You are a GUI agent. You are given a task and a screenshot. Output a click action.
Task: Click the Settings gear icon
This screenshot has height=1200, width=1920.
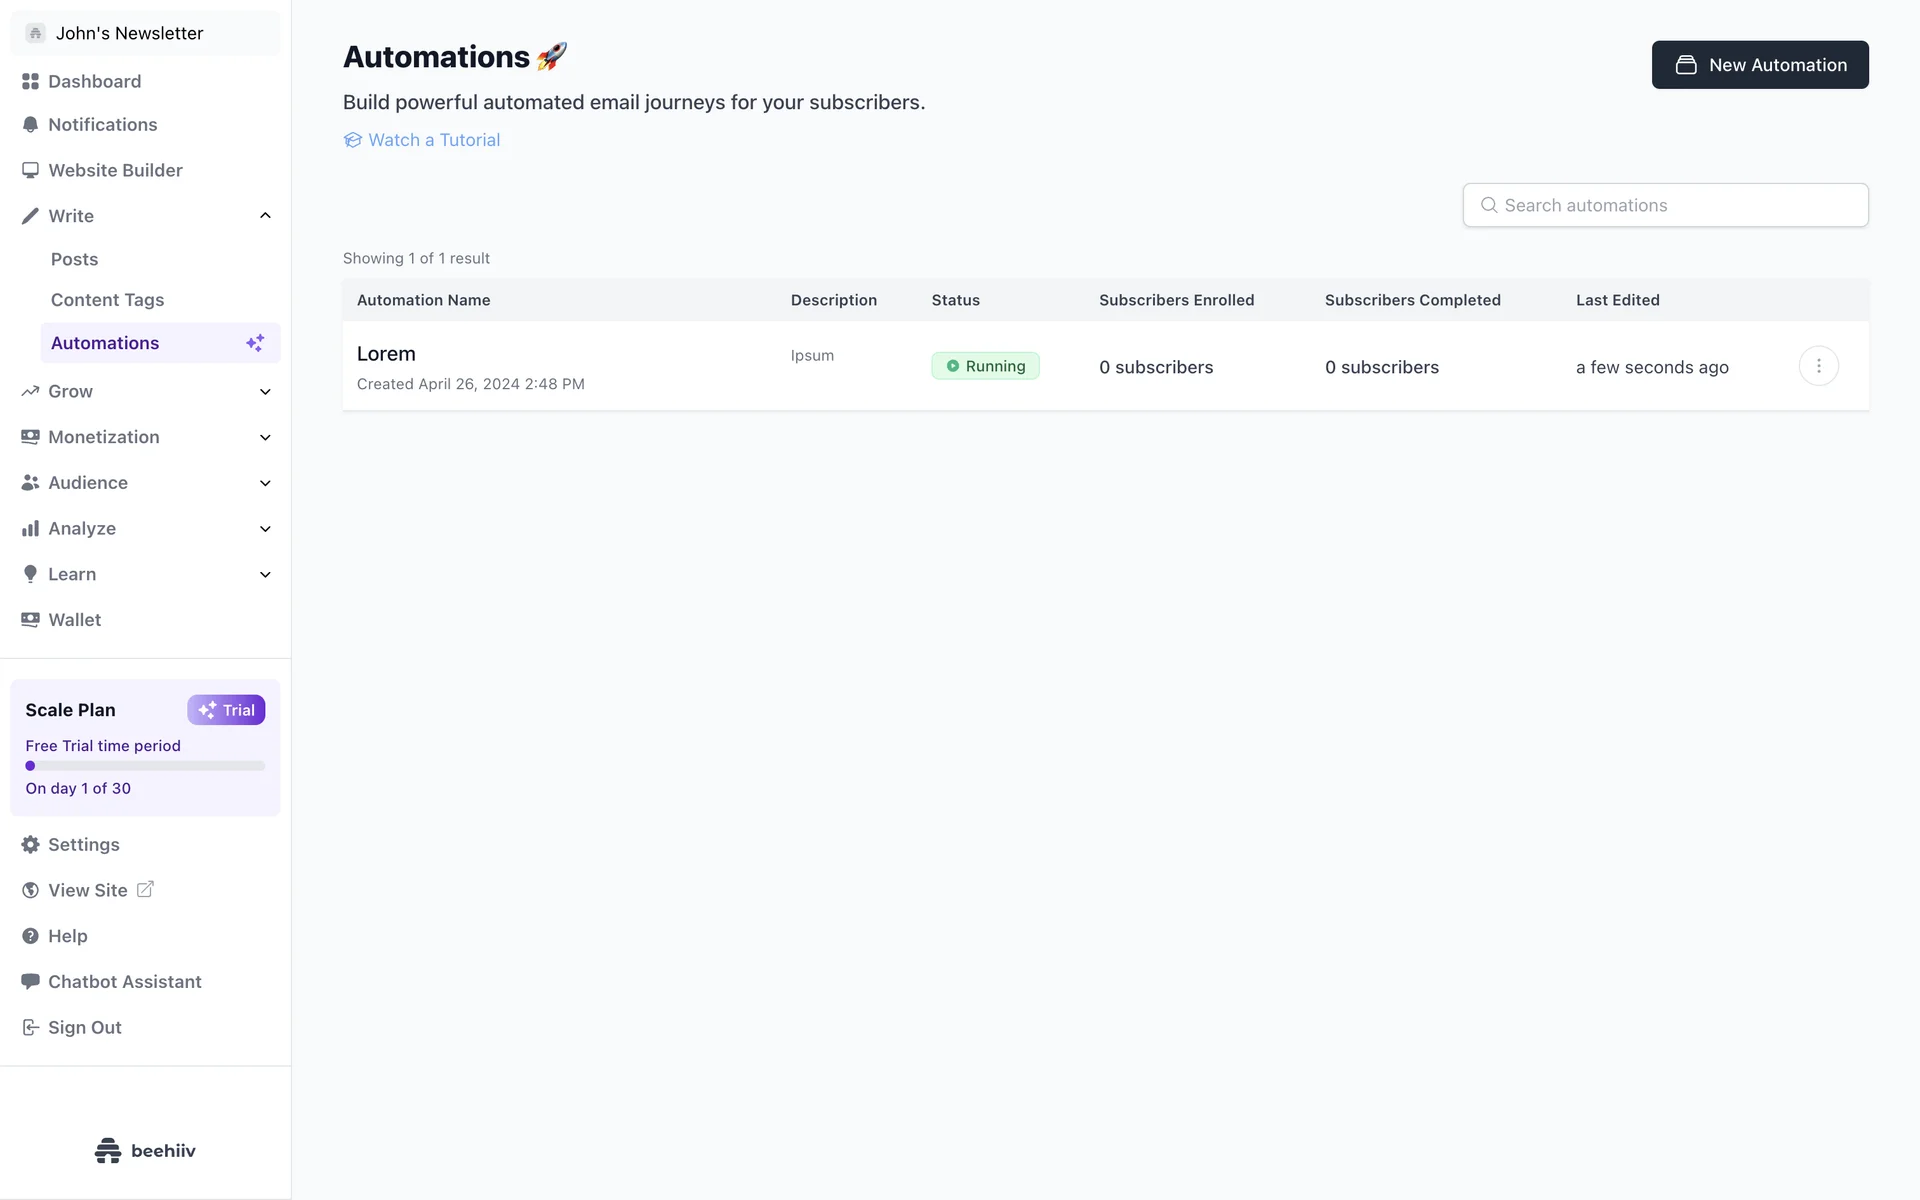point(30,845)
